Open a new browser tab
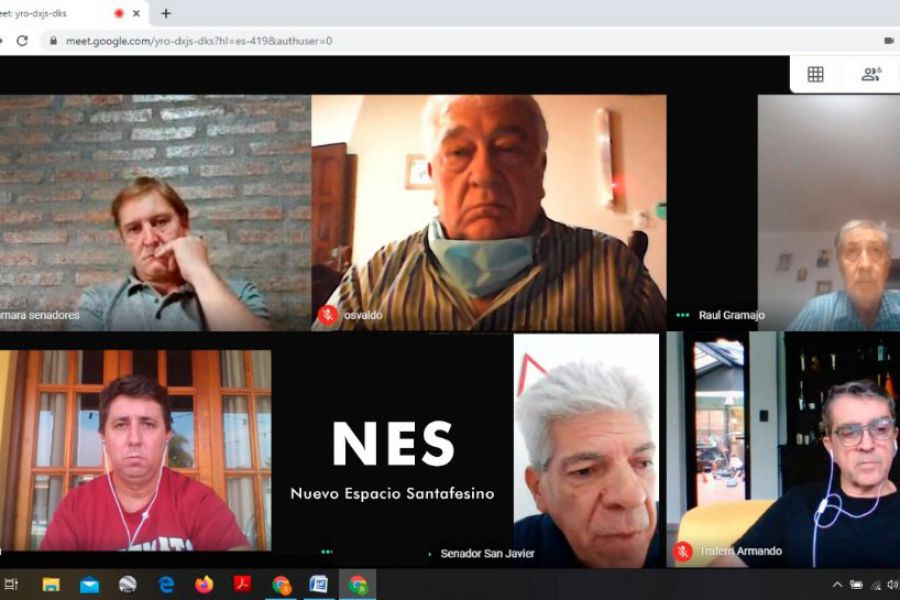900x600 pixels. tap(166, 13)
